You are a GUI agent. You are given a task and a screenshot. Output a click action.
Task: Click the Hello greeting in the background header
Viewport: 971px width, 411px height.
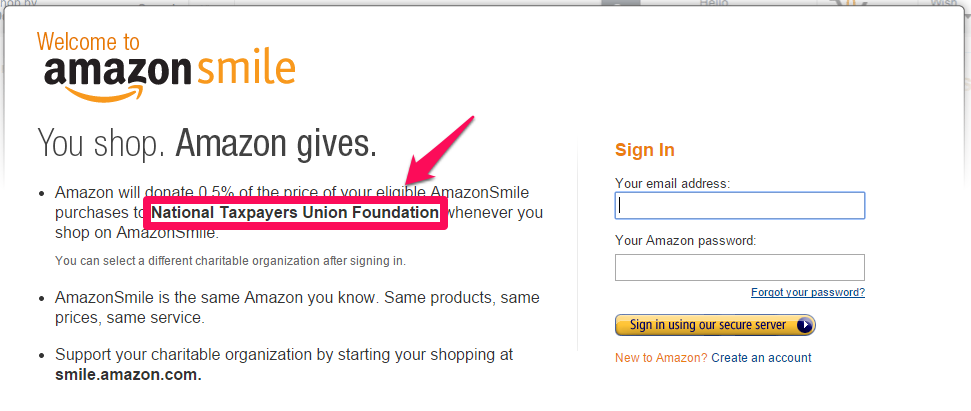[x=712, y=2]
